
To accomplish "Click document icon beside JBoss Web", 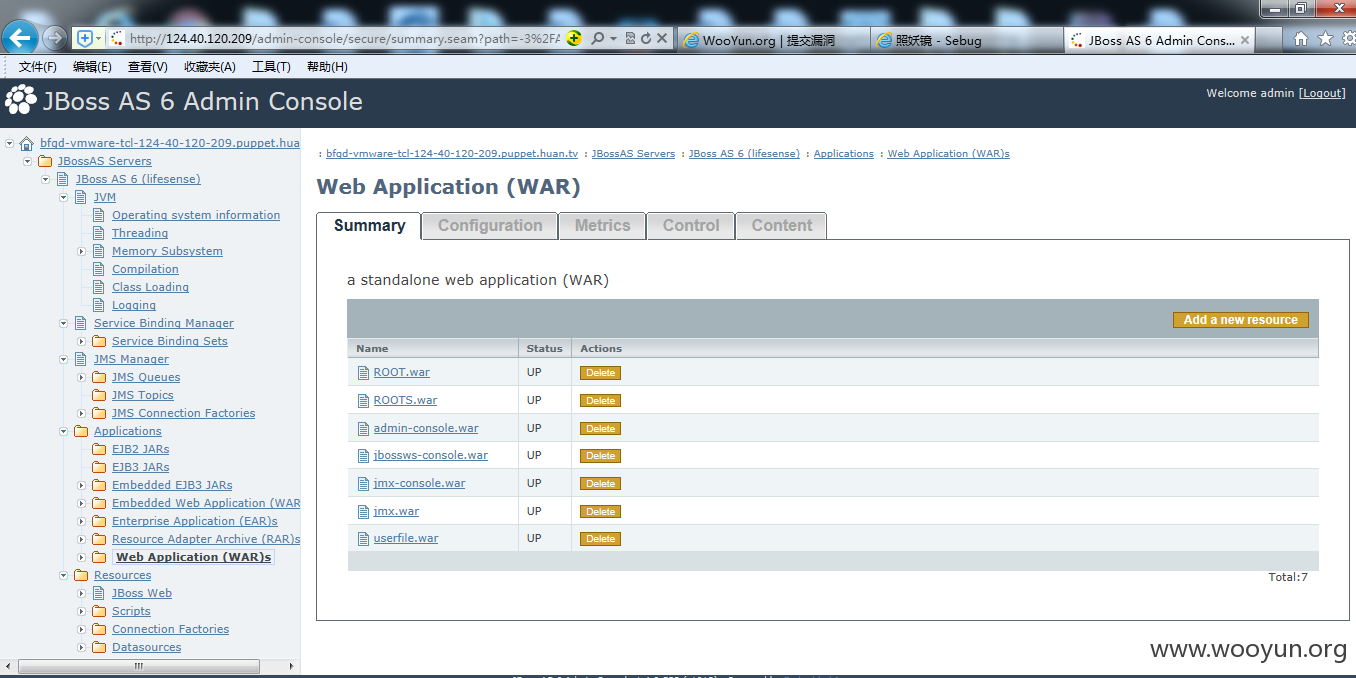I will [x=99, y=593].
